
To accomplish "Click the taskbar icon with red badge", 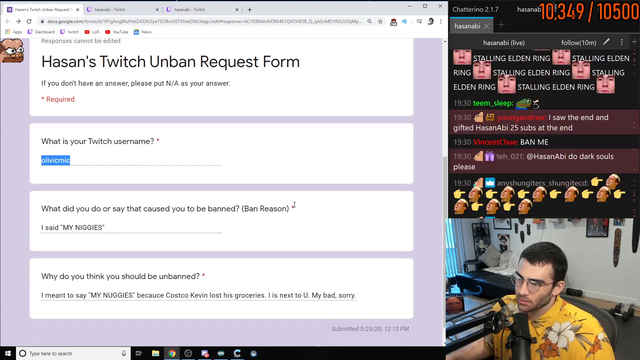I will tap(204, 353).
